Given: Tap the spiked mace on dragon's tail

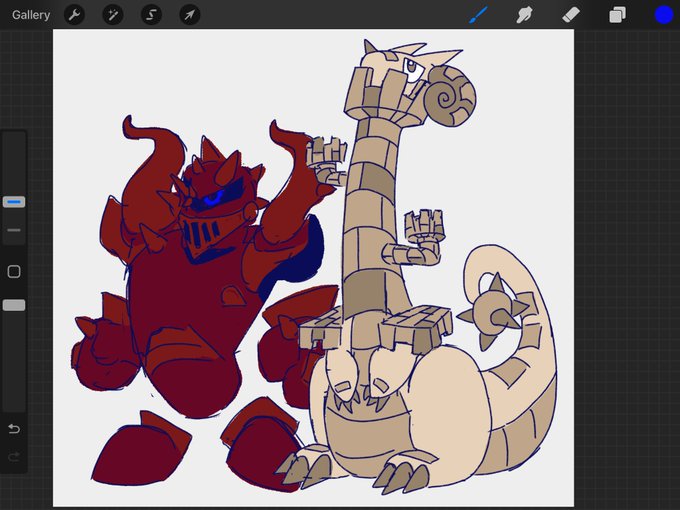Looking at the screenshot, I should (x=494, y=311).
